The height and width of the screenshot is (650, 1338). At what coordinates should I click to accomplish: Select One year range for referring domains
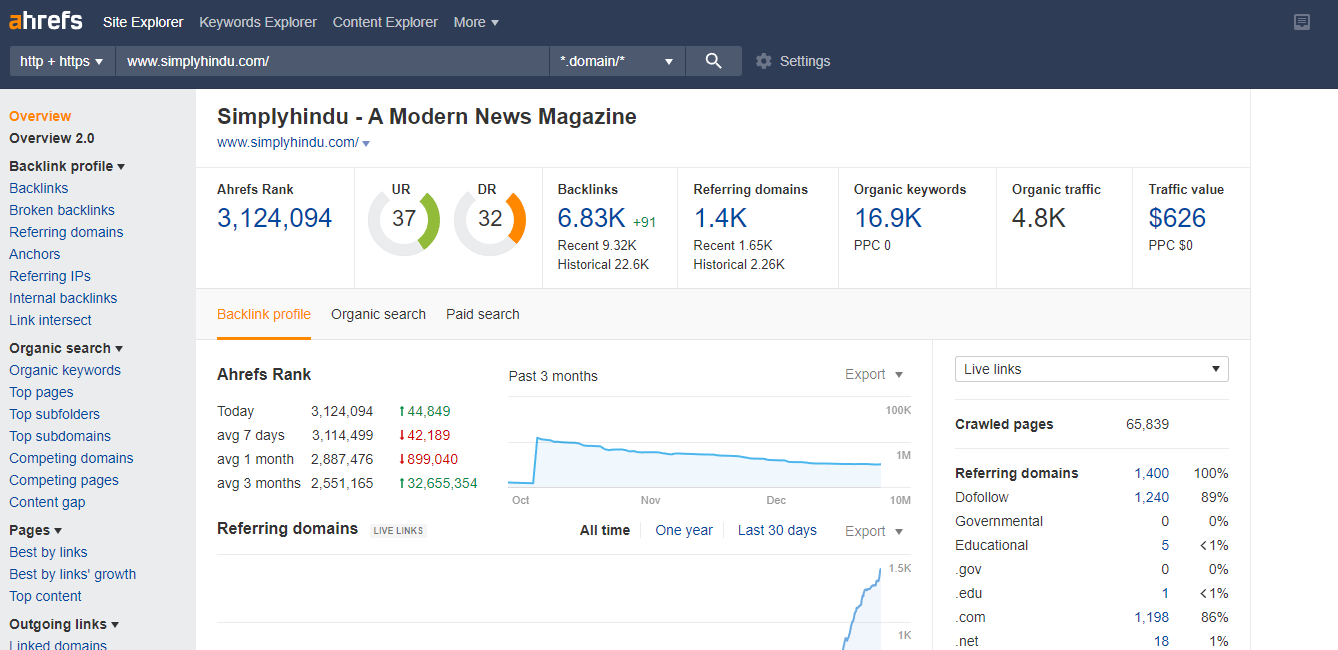point(684,530)
